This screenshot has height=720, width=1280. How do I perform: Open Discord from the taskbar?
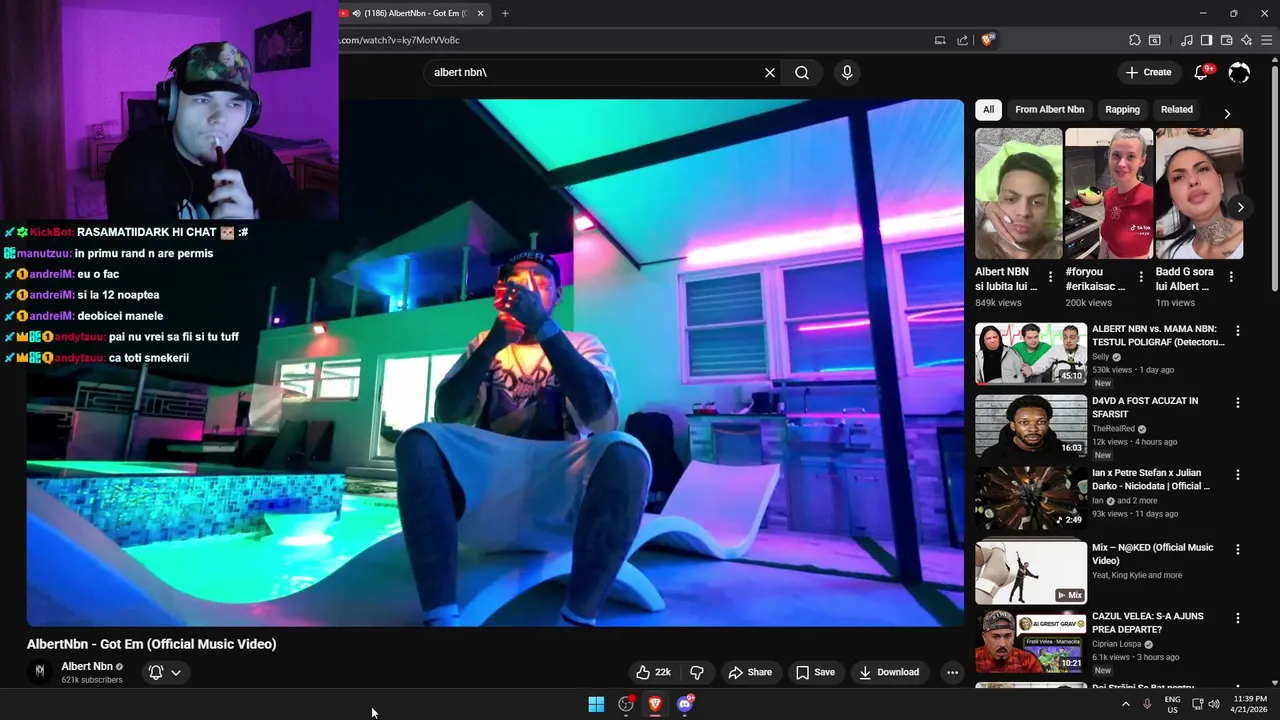(685, 704)
